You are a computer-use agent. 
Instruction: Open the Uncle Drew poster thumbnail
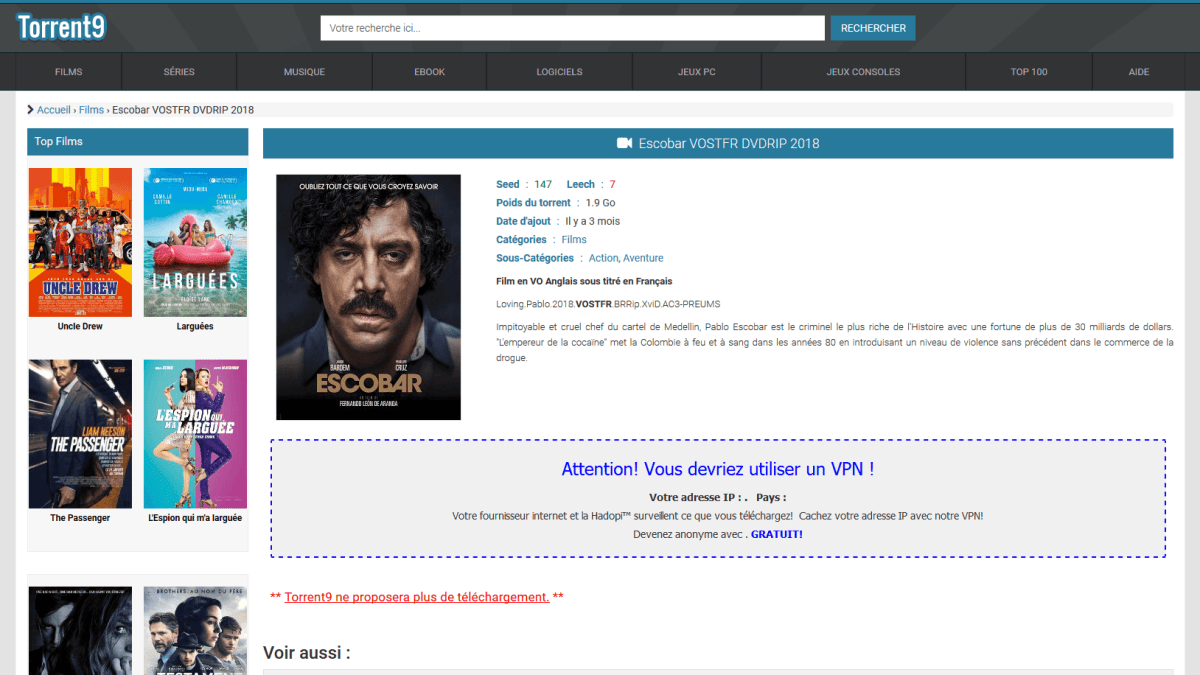pos(80,242)
